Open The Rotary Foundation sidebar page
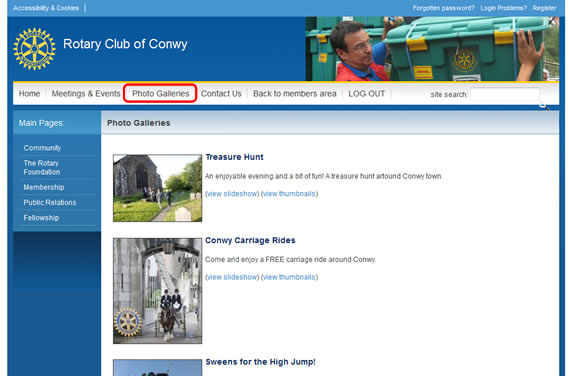 pos(42,168)
